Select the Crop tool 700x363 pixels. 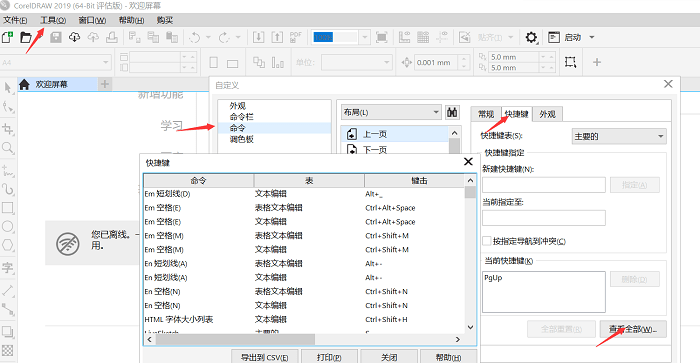point(8,129)
